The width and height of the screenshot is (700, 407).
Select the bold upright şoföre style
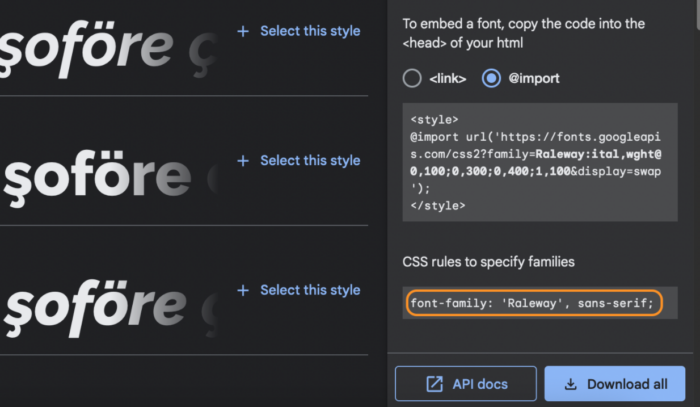click(299, 161)
